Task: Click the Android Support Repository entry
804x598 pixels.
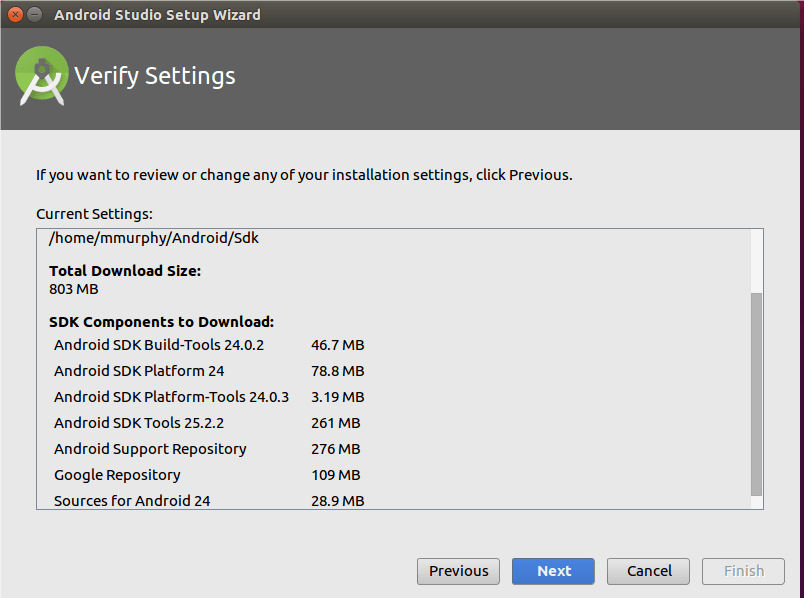Action: pos(150,449)
